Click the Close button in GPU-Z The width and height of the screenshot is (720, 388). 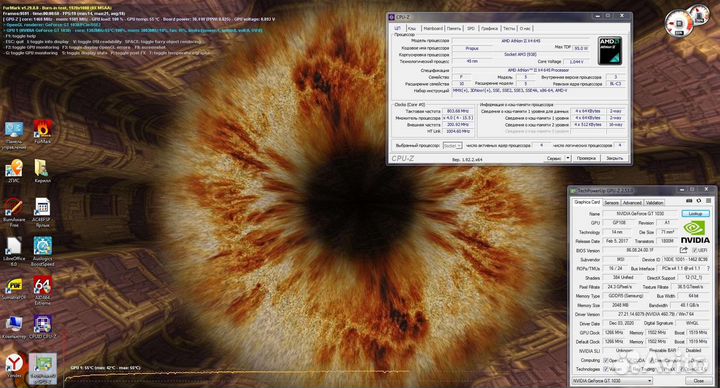point(698,381)
